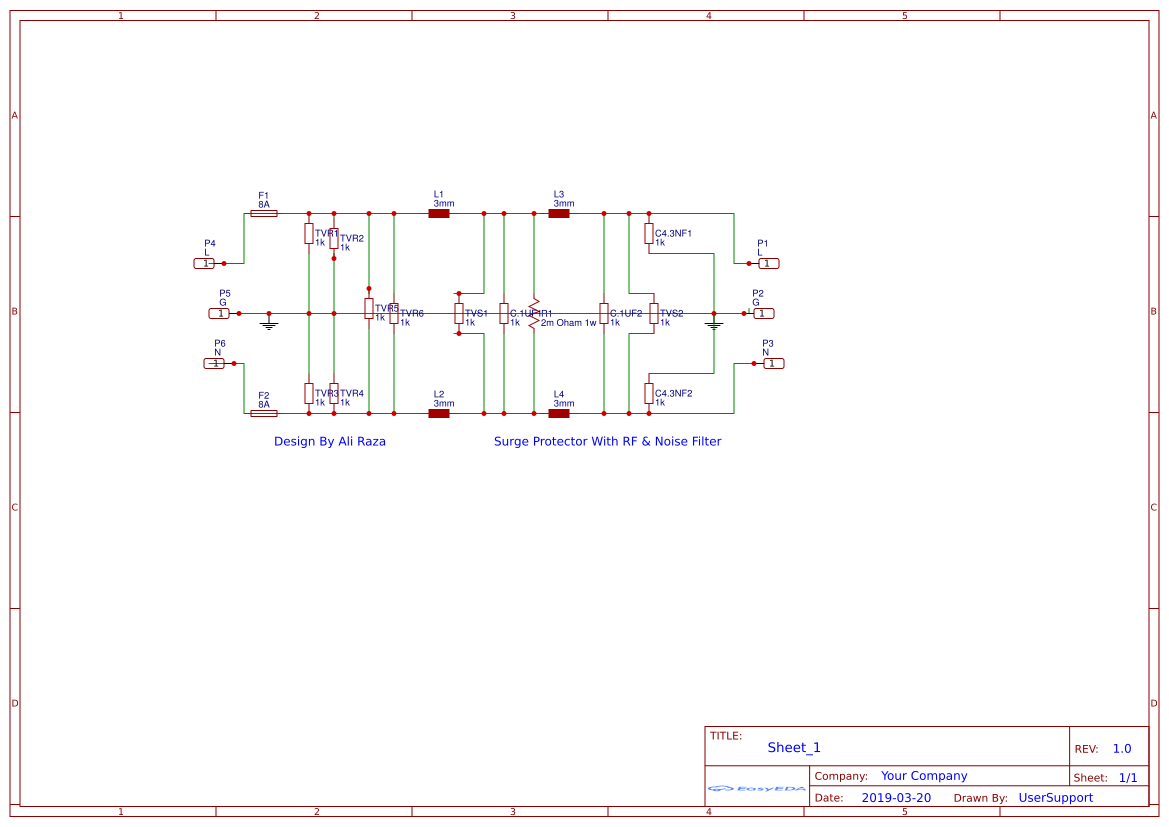Screen dimensions: 1169x827
Task: Select the P3 N output connector
Action: [773, 363]
